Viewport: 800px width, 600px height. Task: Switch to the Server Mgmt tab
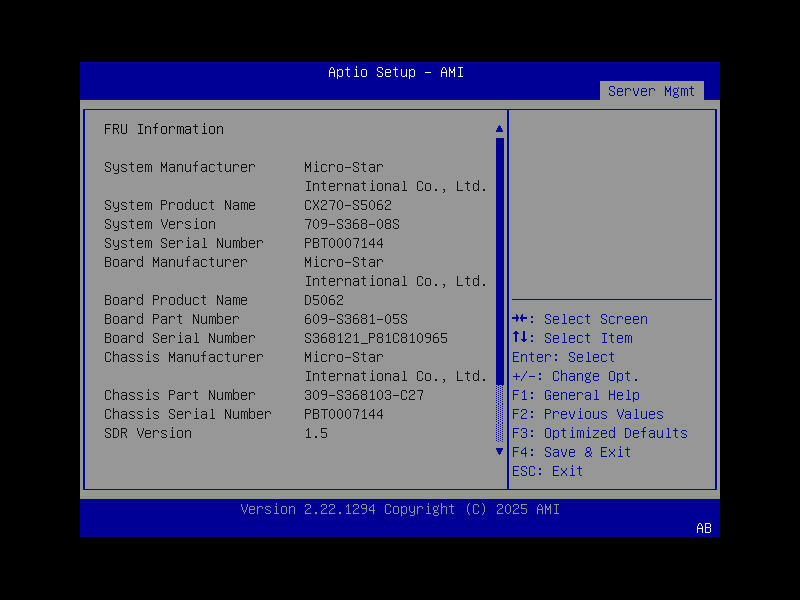pos(652,90)
